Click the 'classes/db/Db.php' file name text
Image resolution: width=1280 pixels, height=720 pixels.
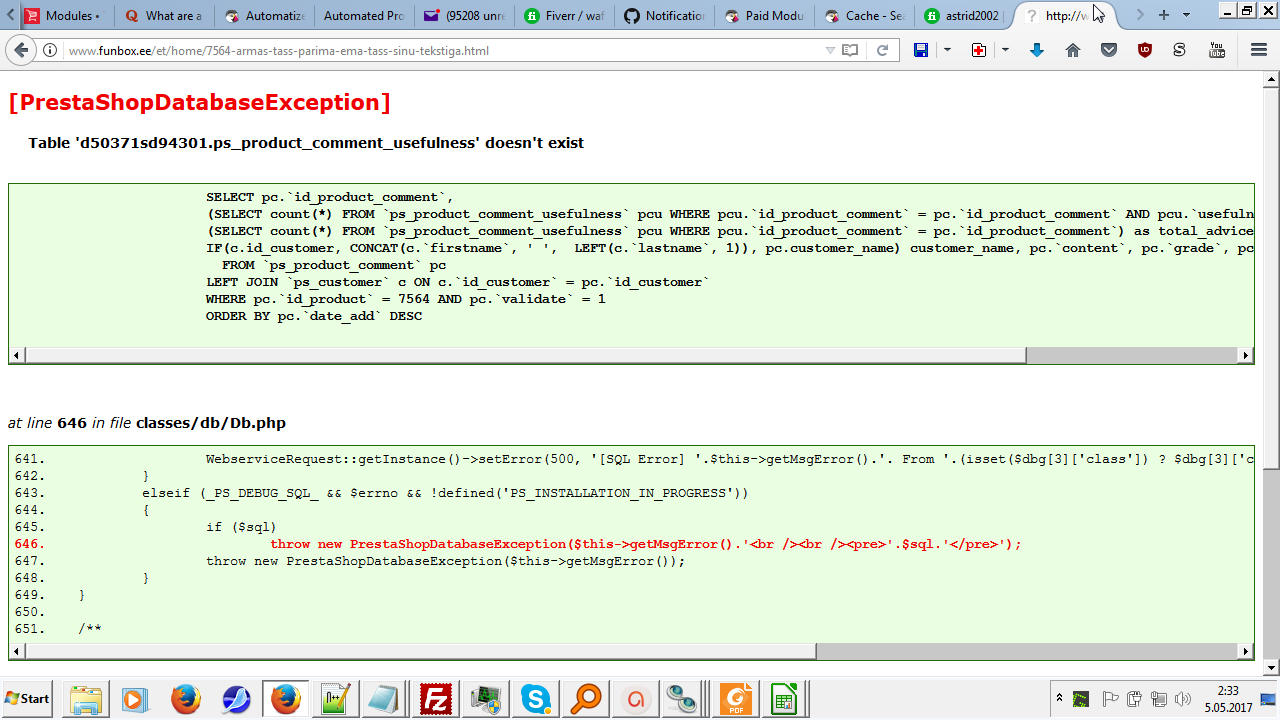pos(211,423)
